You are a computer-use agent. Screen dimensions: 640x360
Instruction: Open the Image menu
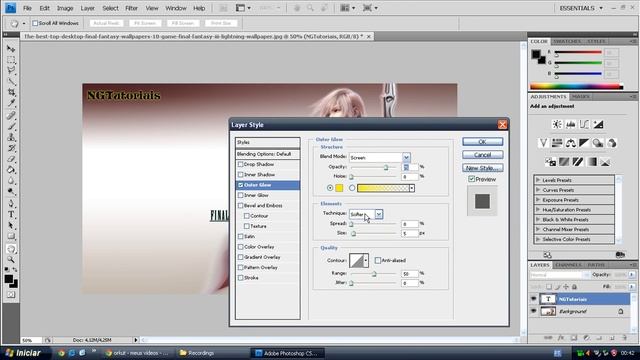pos(65,8)
